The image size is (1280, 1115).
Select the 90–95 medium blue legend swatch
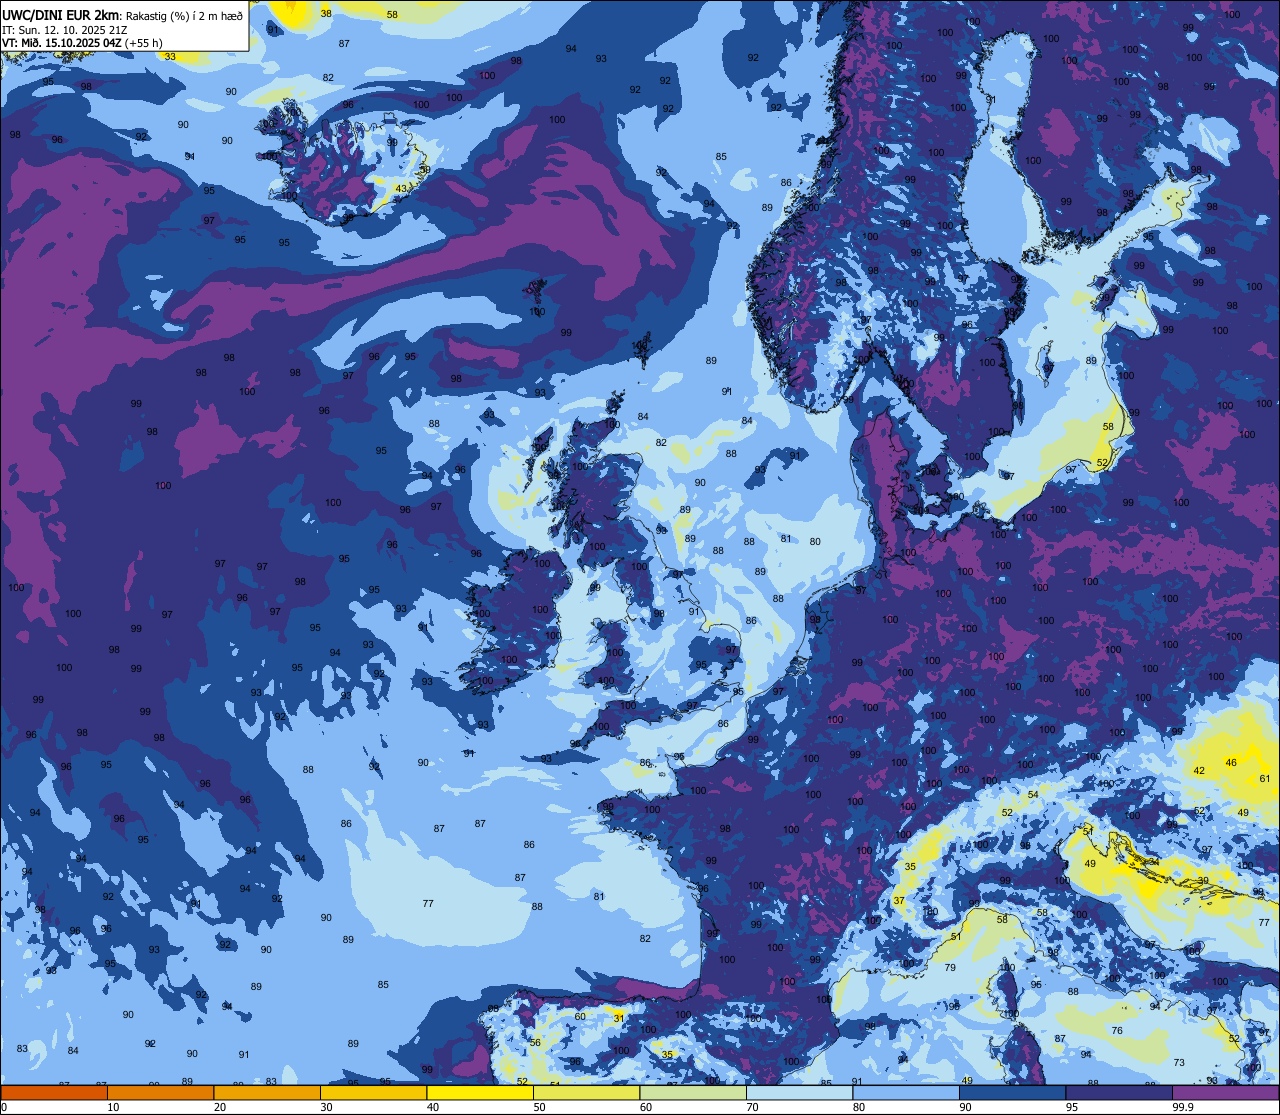point(1012,1092)
